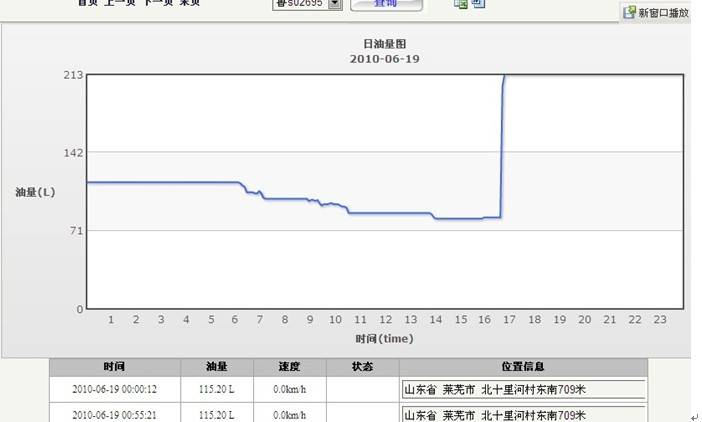702x422 pixels.
Task: Click location field in the 00:00:12 row
Action: (x=524, y=389)
